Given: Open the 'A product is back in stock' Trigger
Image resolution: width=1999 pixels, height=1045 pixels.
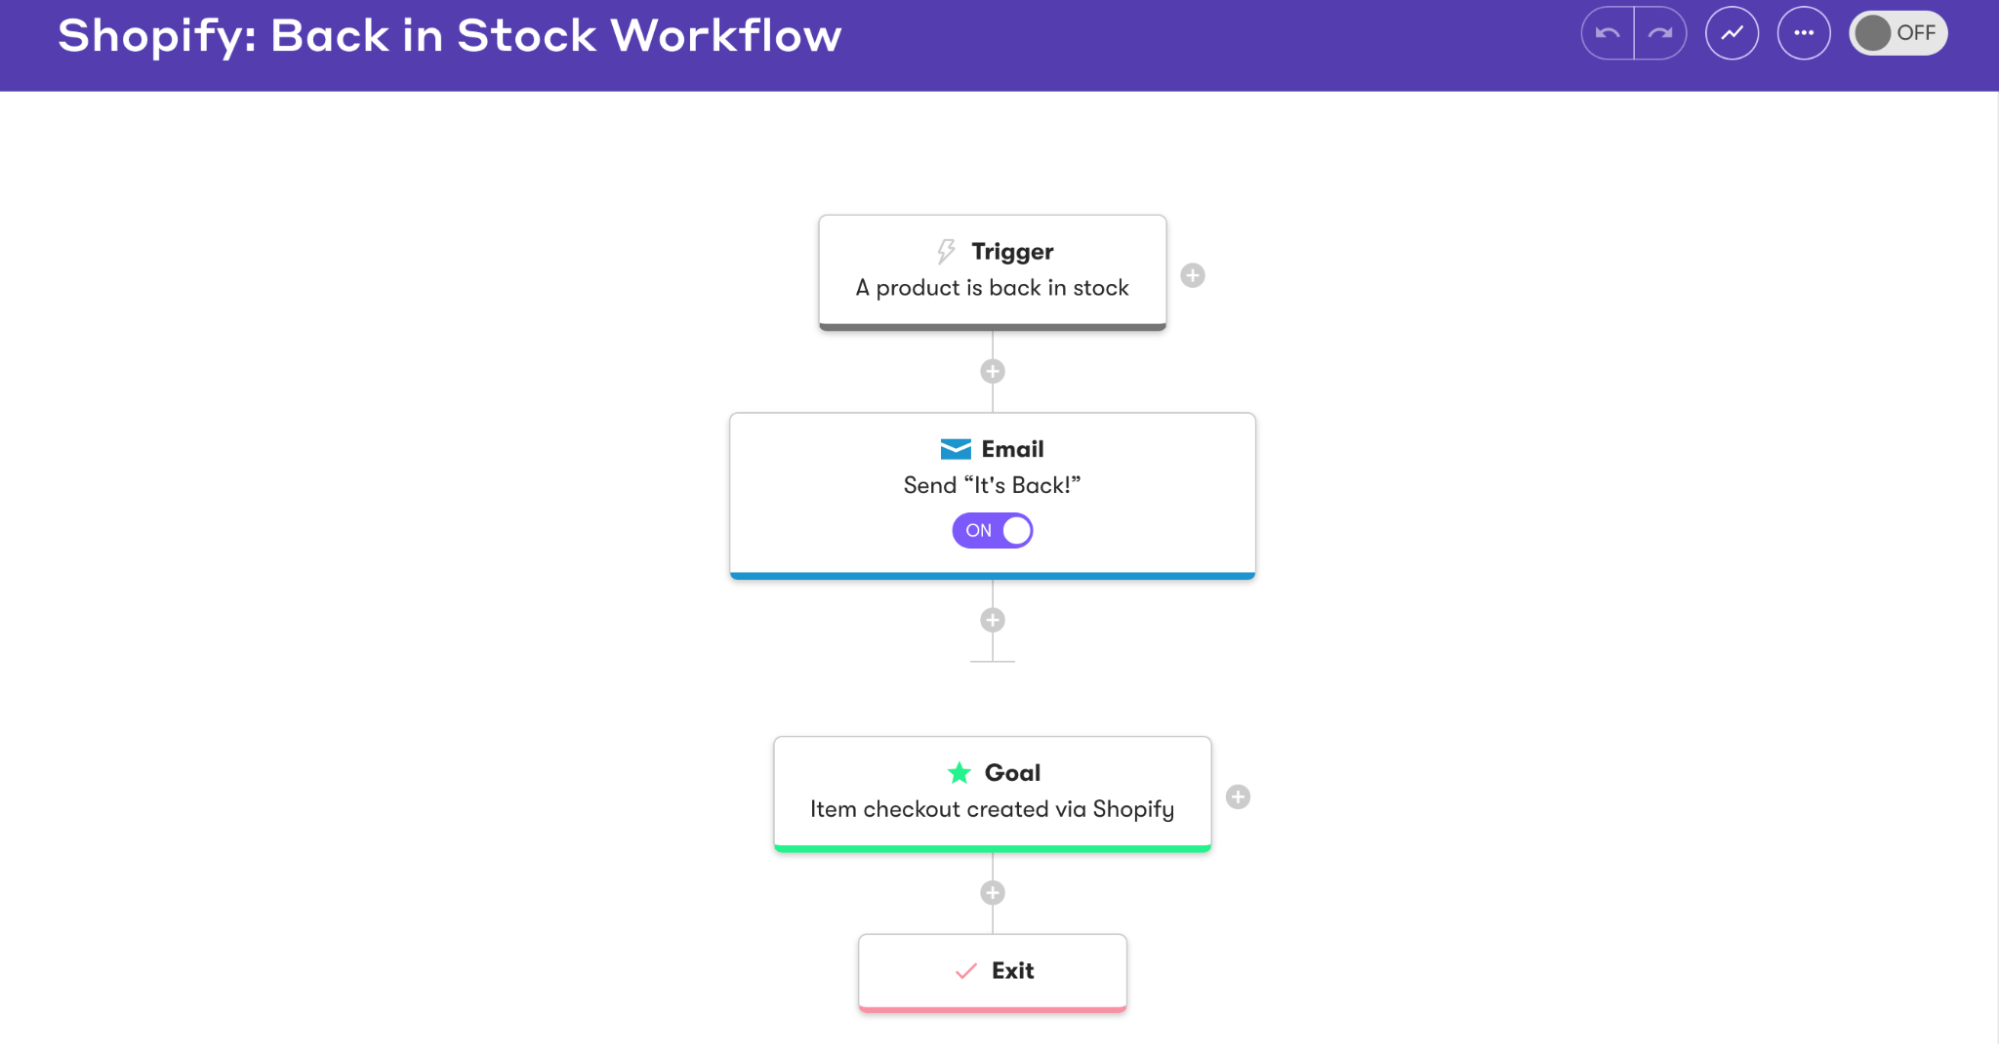Looking at the screenshot, I should click(991, 288).
